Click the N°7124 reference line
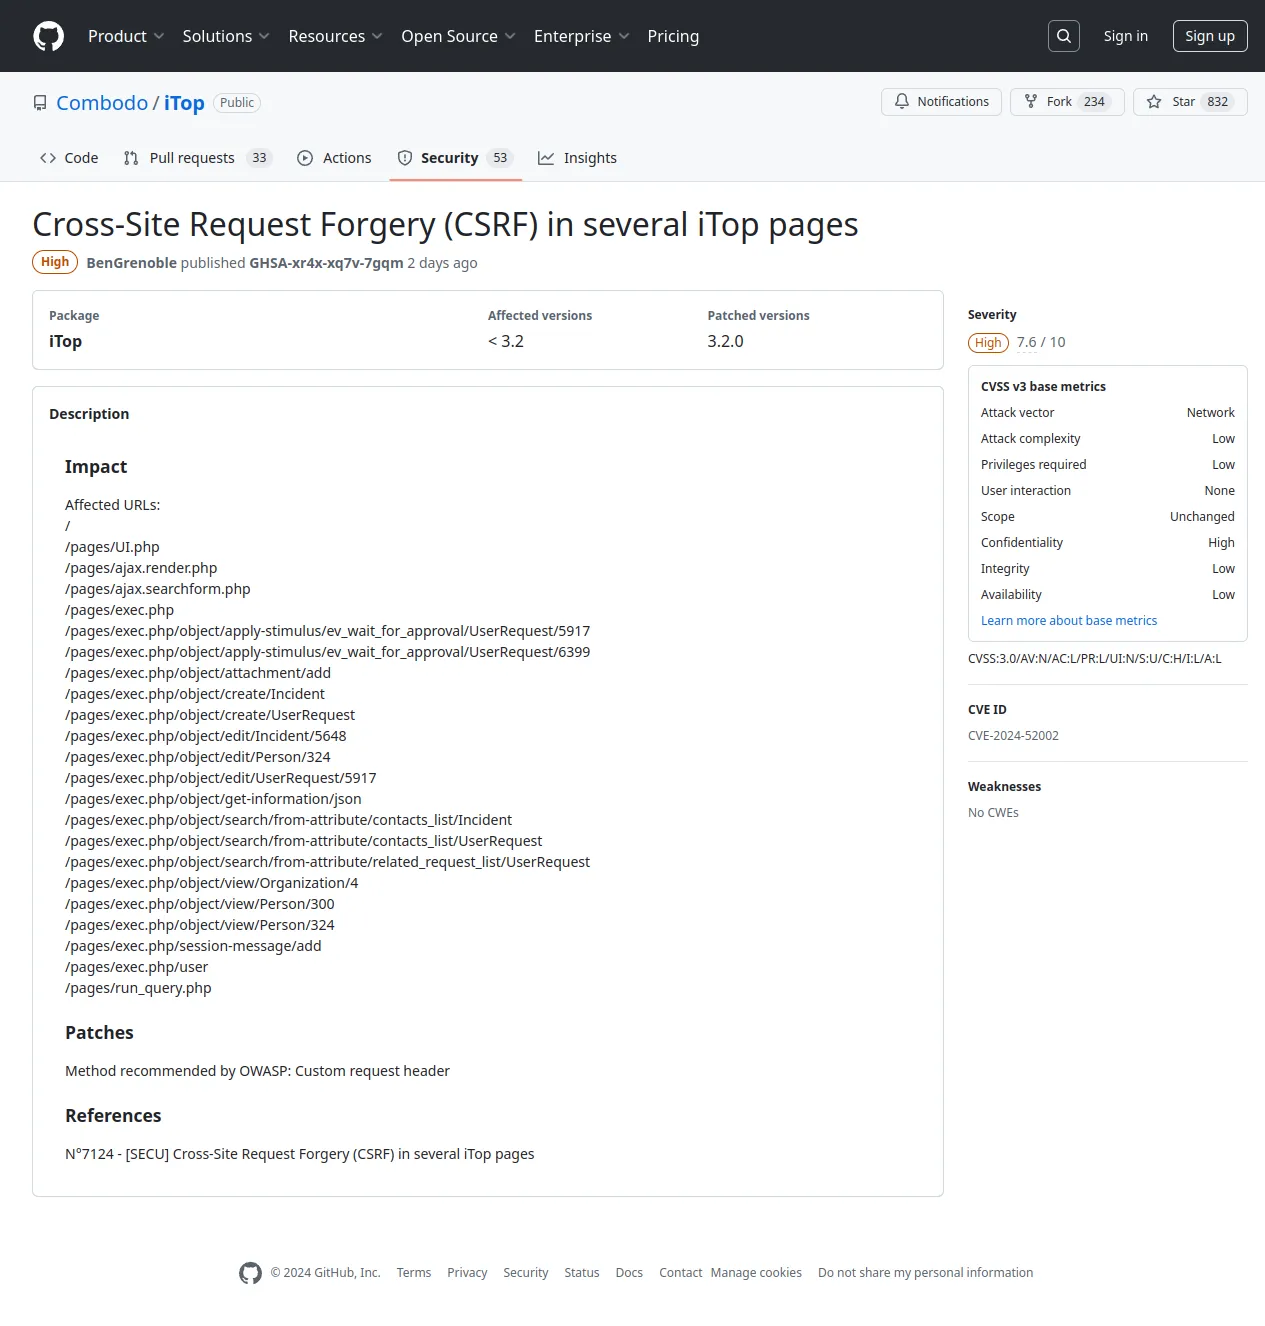Screen dimensions: 1265x1326 300,1154
